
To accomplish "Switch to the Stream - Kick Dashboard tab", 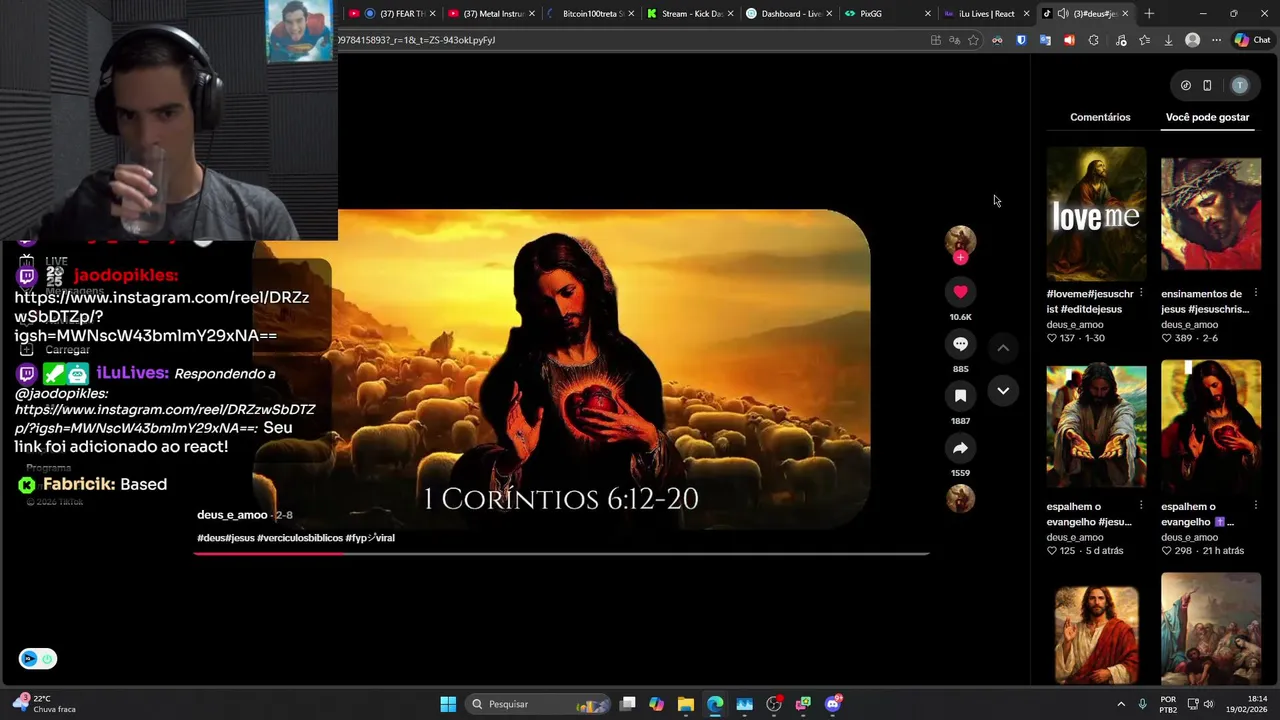I will (x=689, y=14).
